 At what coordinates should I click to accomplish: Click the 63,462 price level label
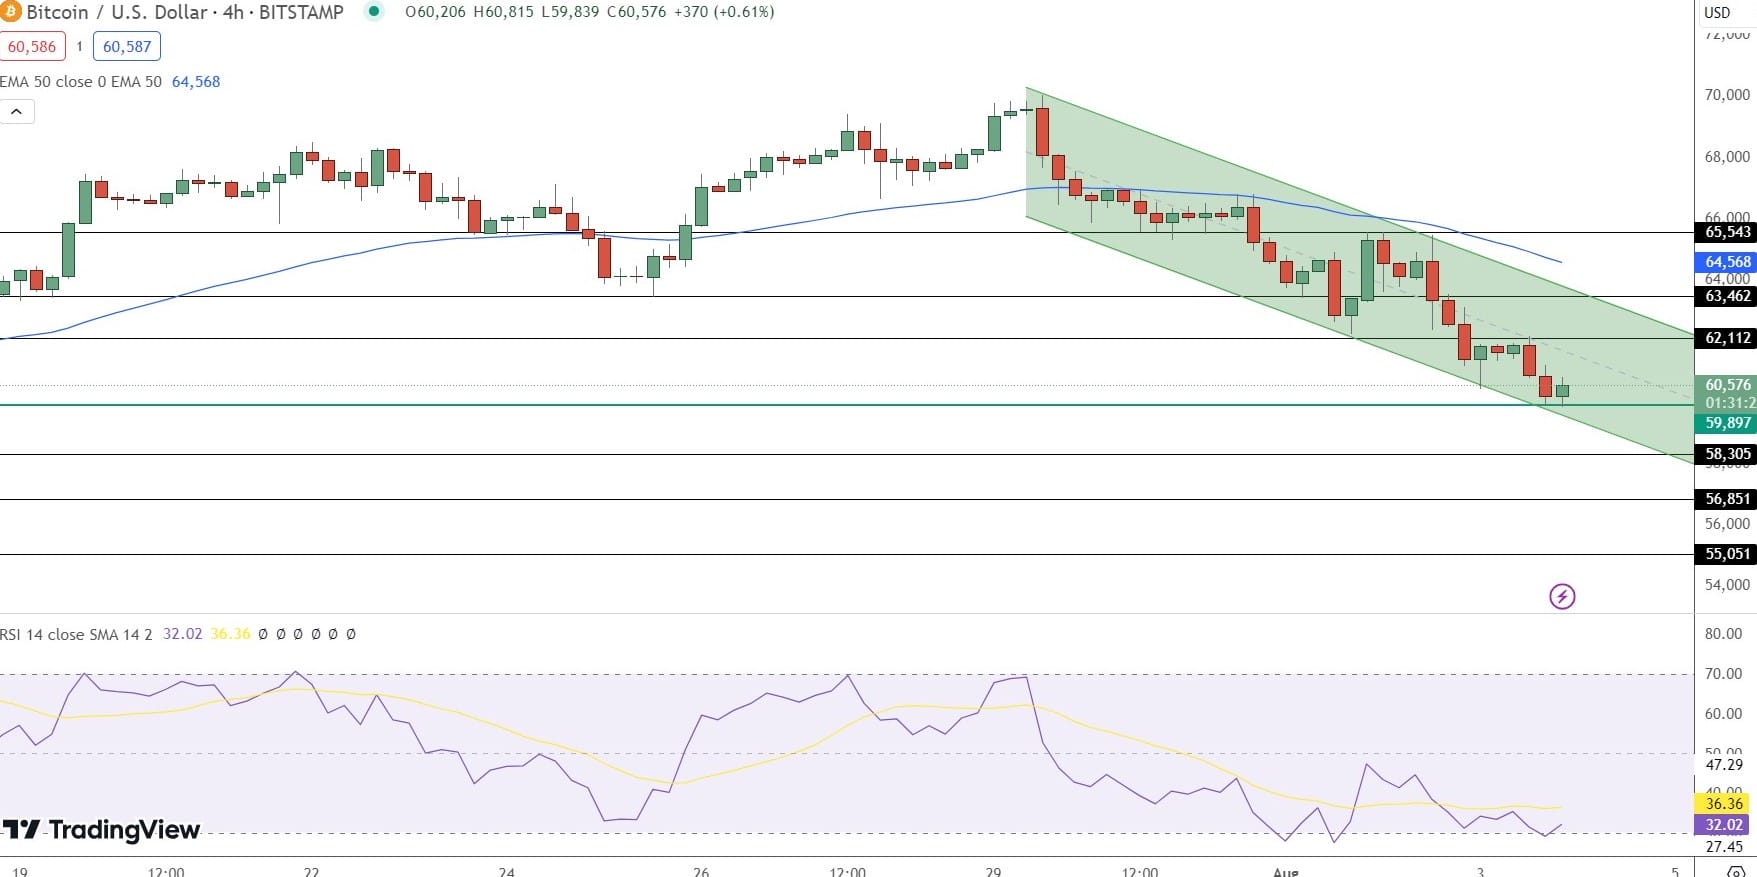(1726, 296)
